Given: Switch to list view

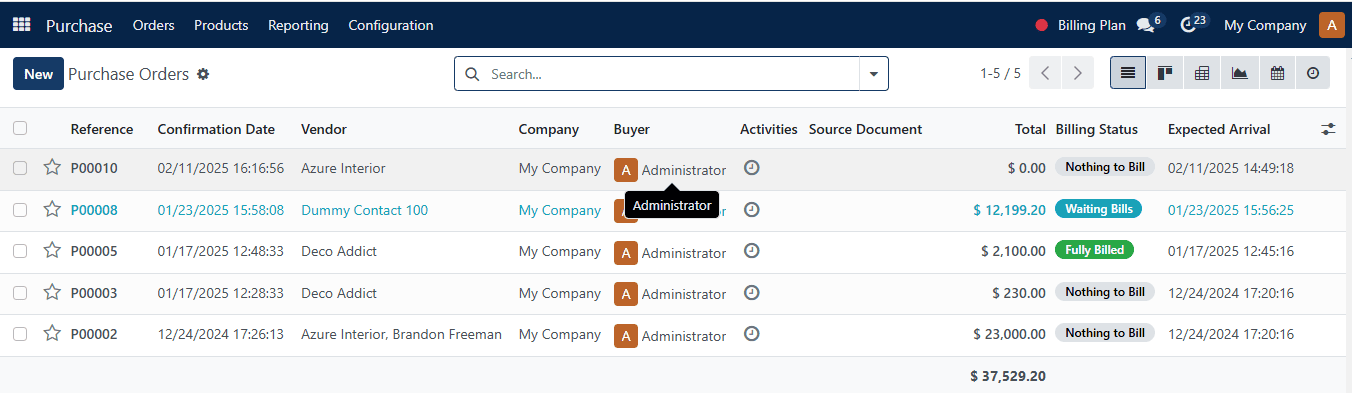Looking at the screenshot, I should tap(1128, 73).
